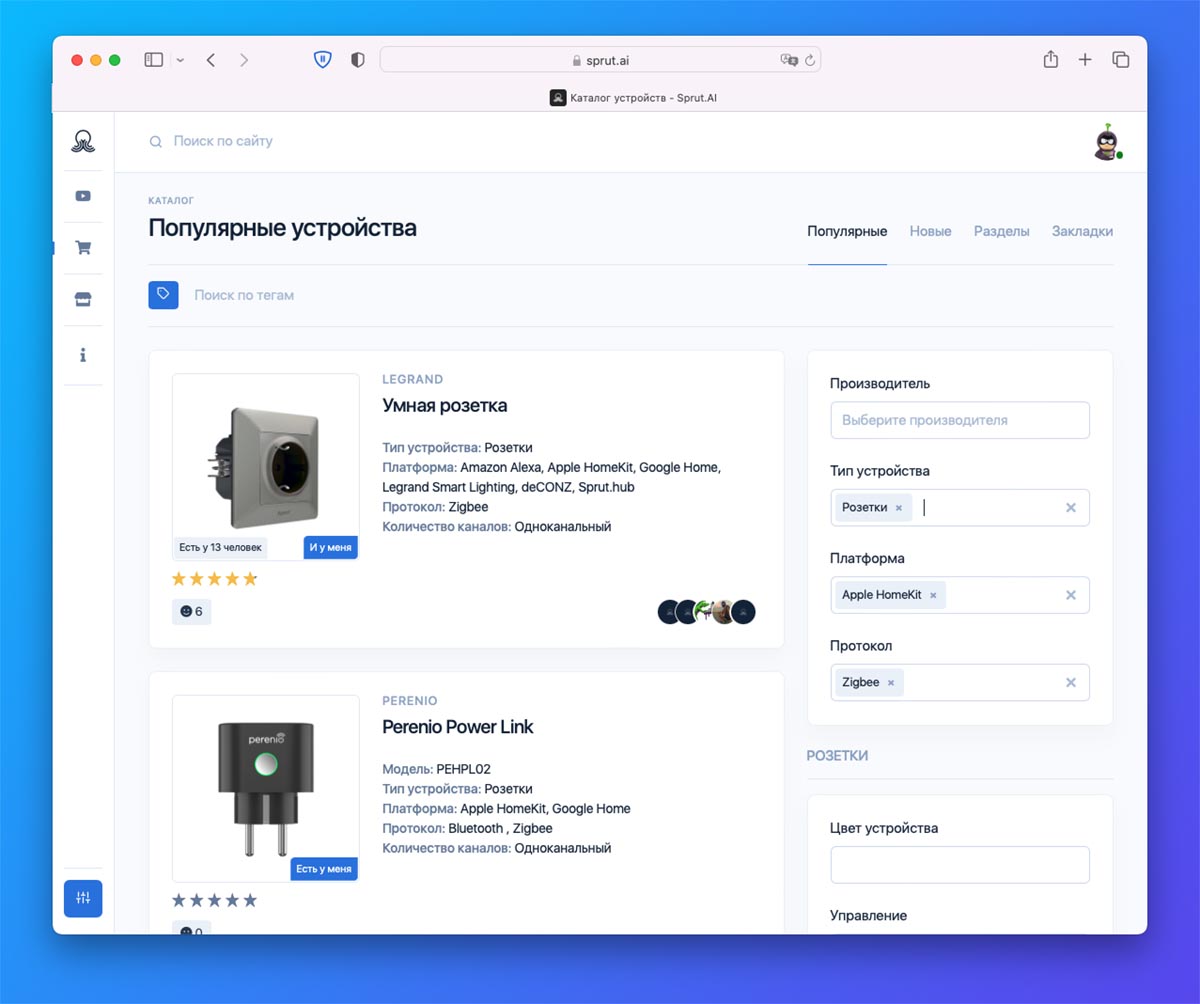Clear the Протокол field

point(1071,683)
